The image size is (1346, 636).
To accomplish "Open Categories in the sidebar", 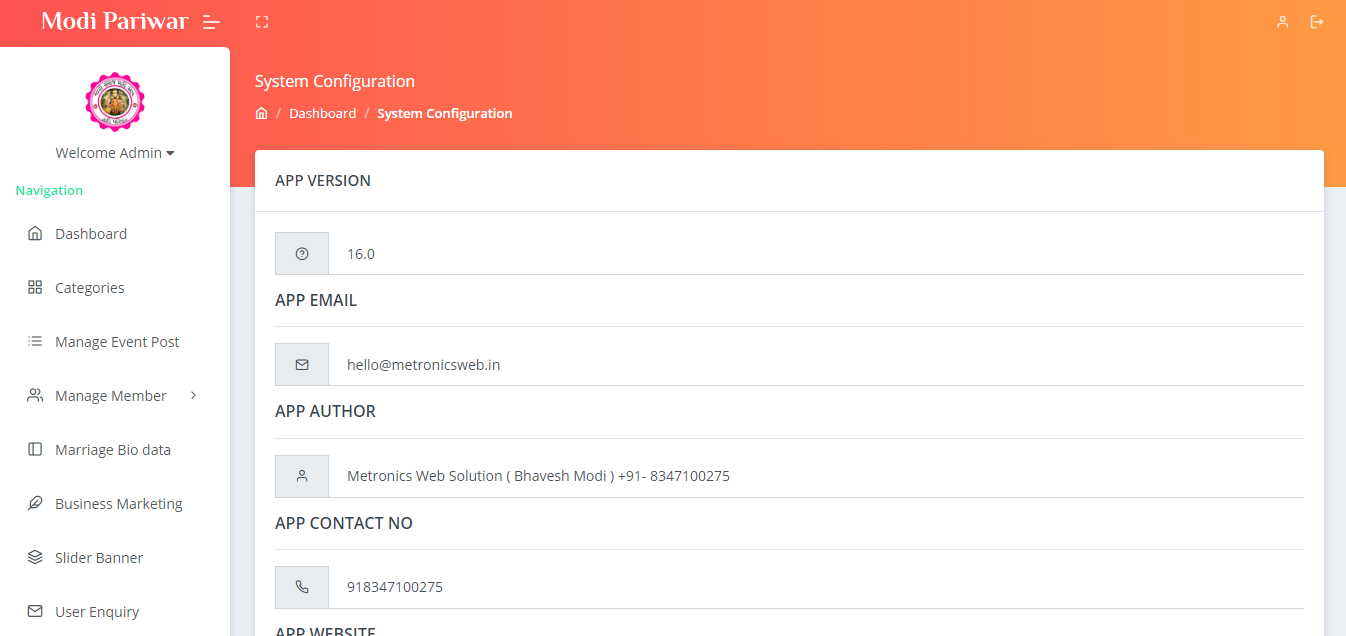I will point(90,288).
